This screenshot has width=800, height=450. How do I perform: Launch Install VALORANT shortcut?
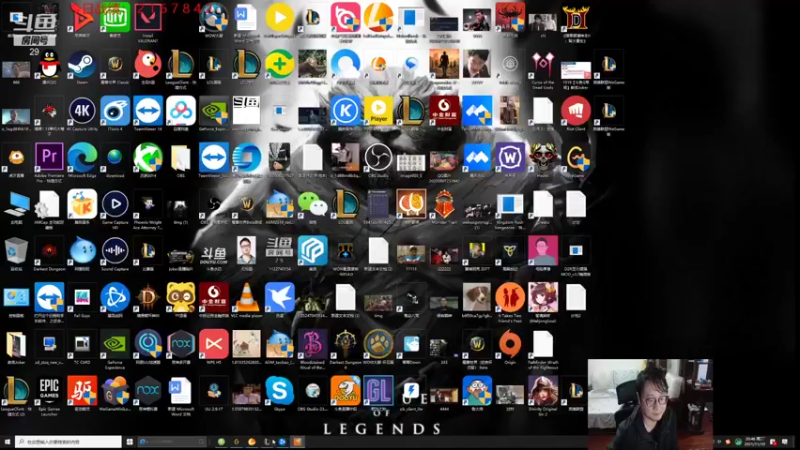click(x=147, y=17)
